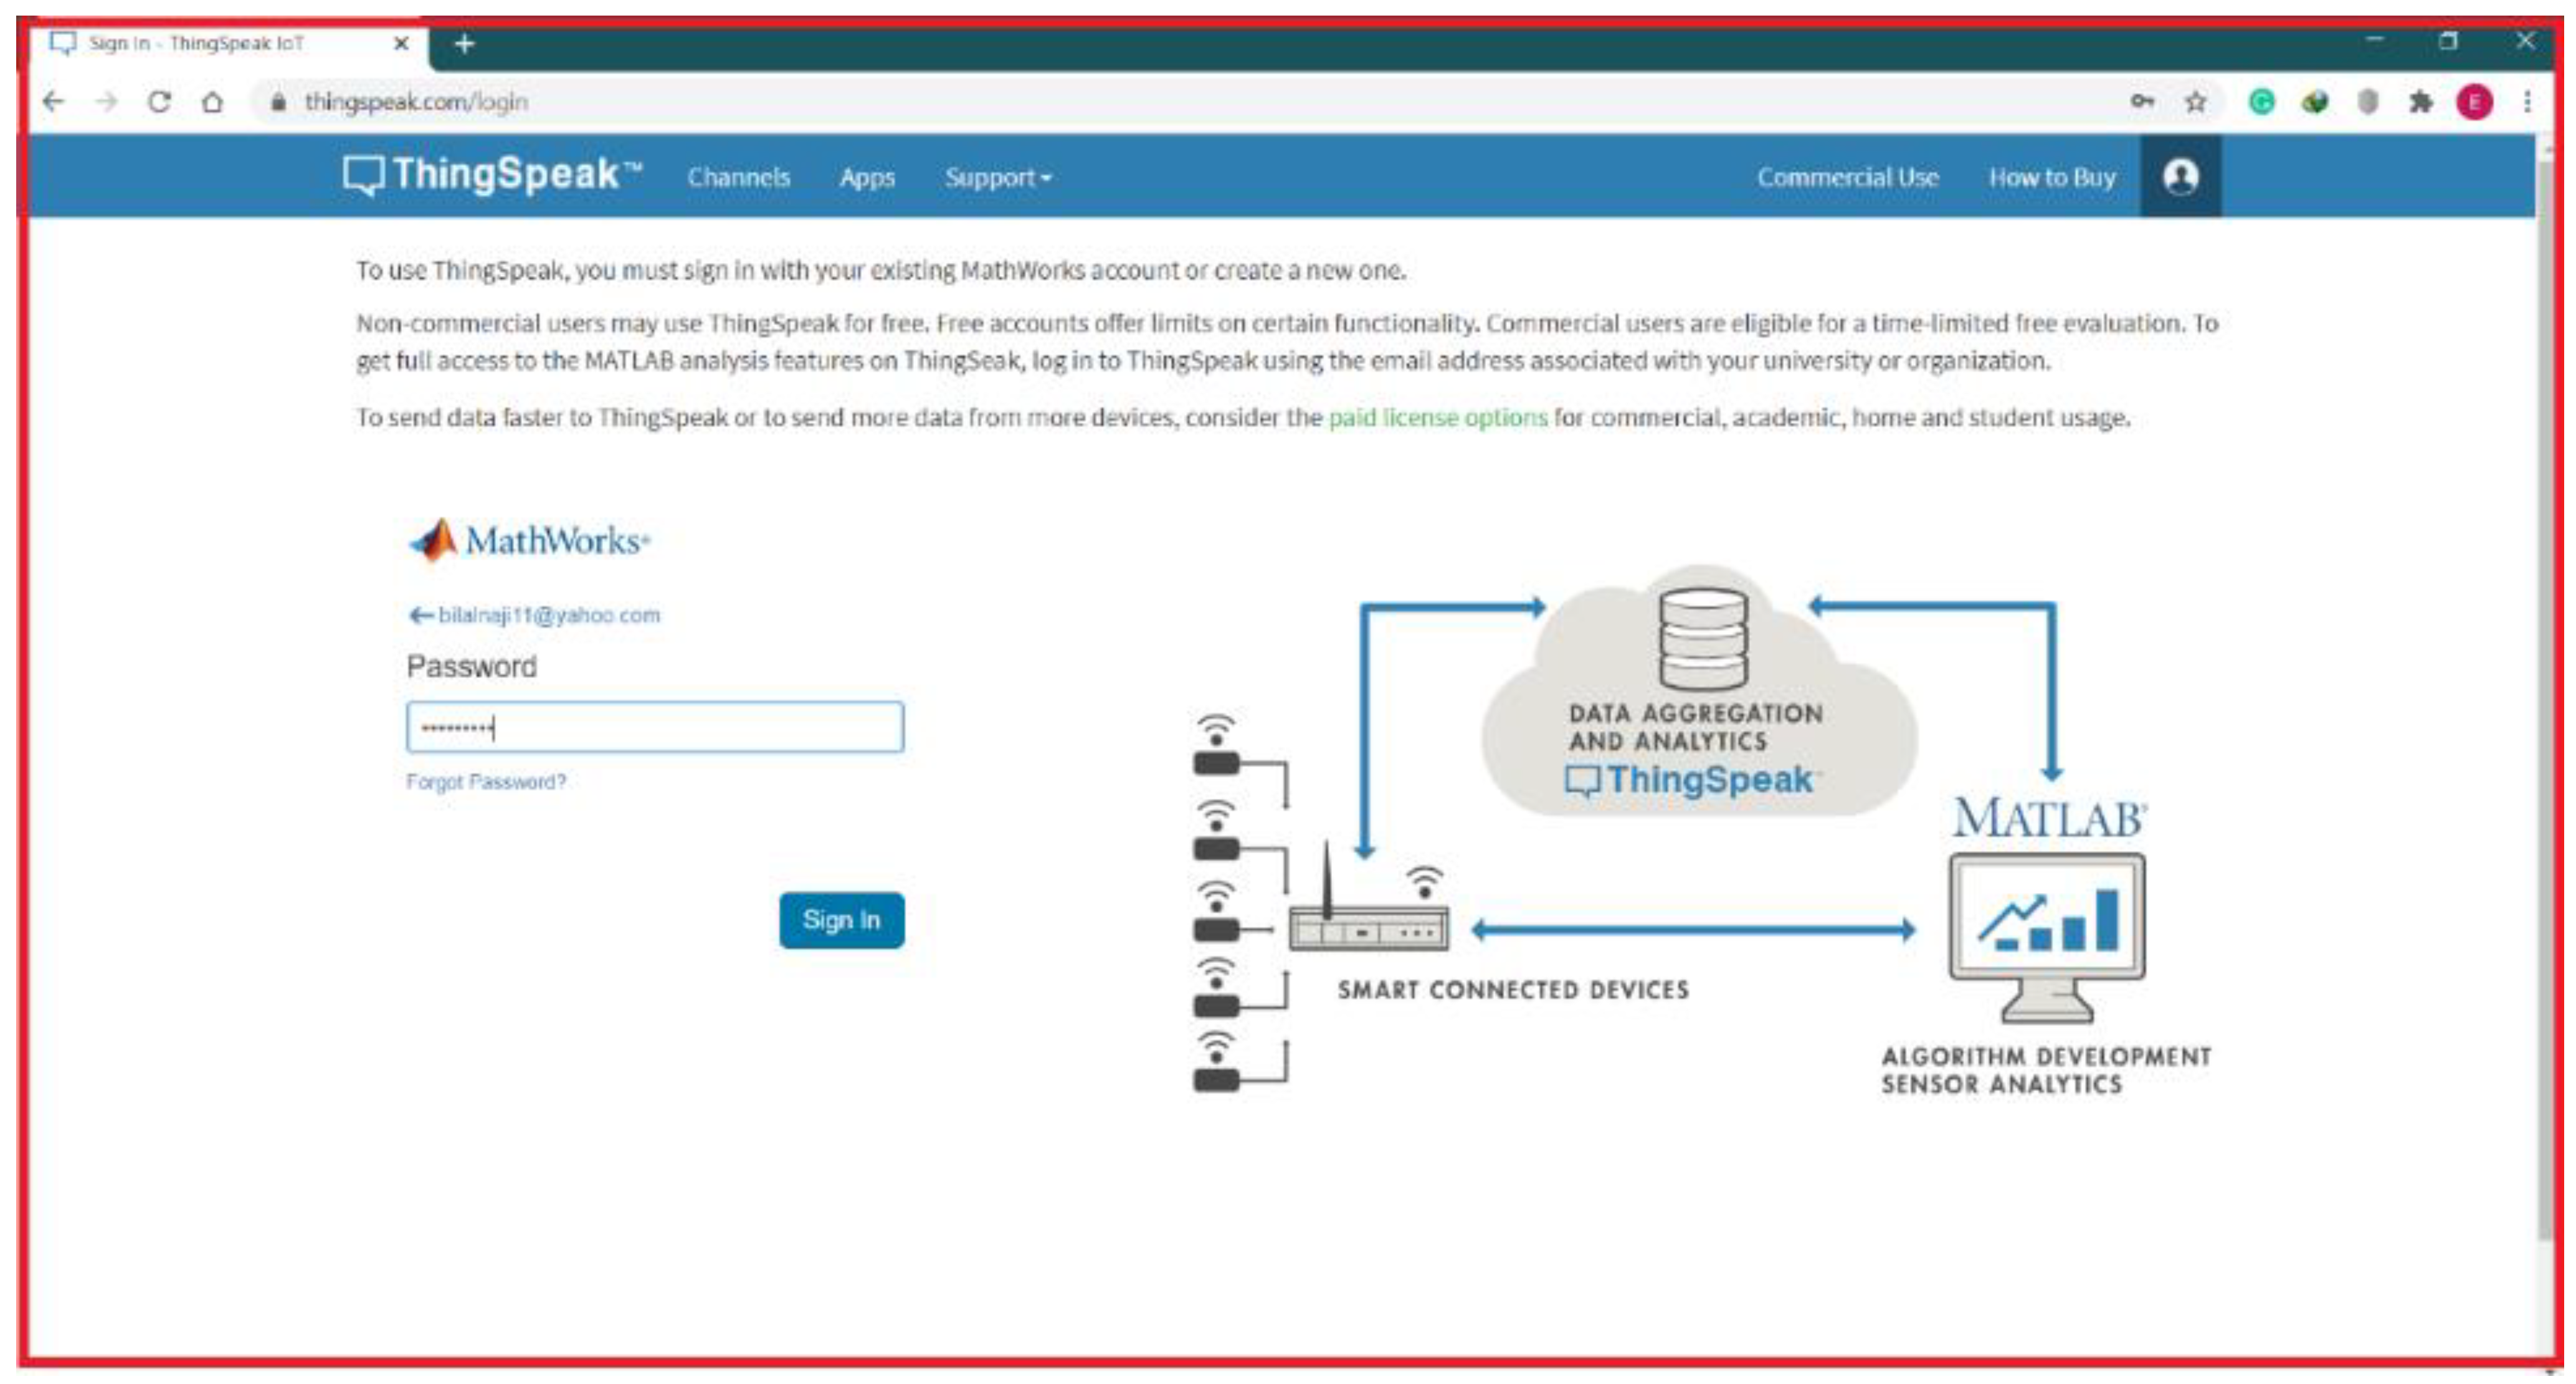2576x1384 pixels.
Task: Go back via email address link
Action: (x=536, y=615)
